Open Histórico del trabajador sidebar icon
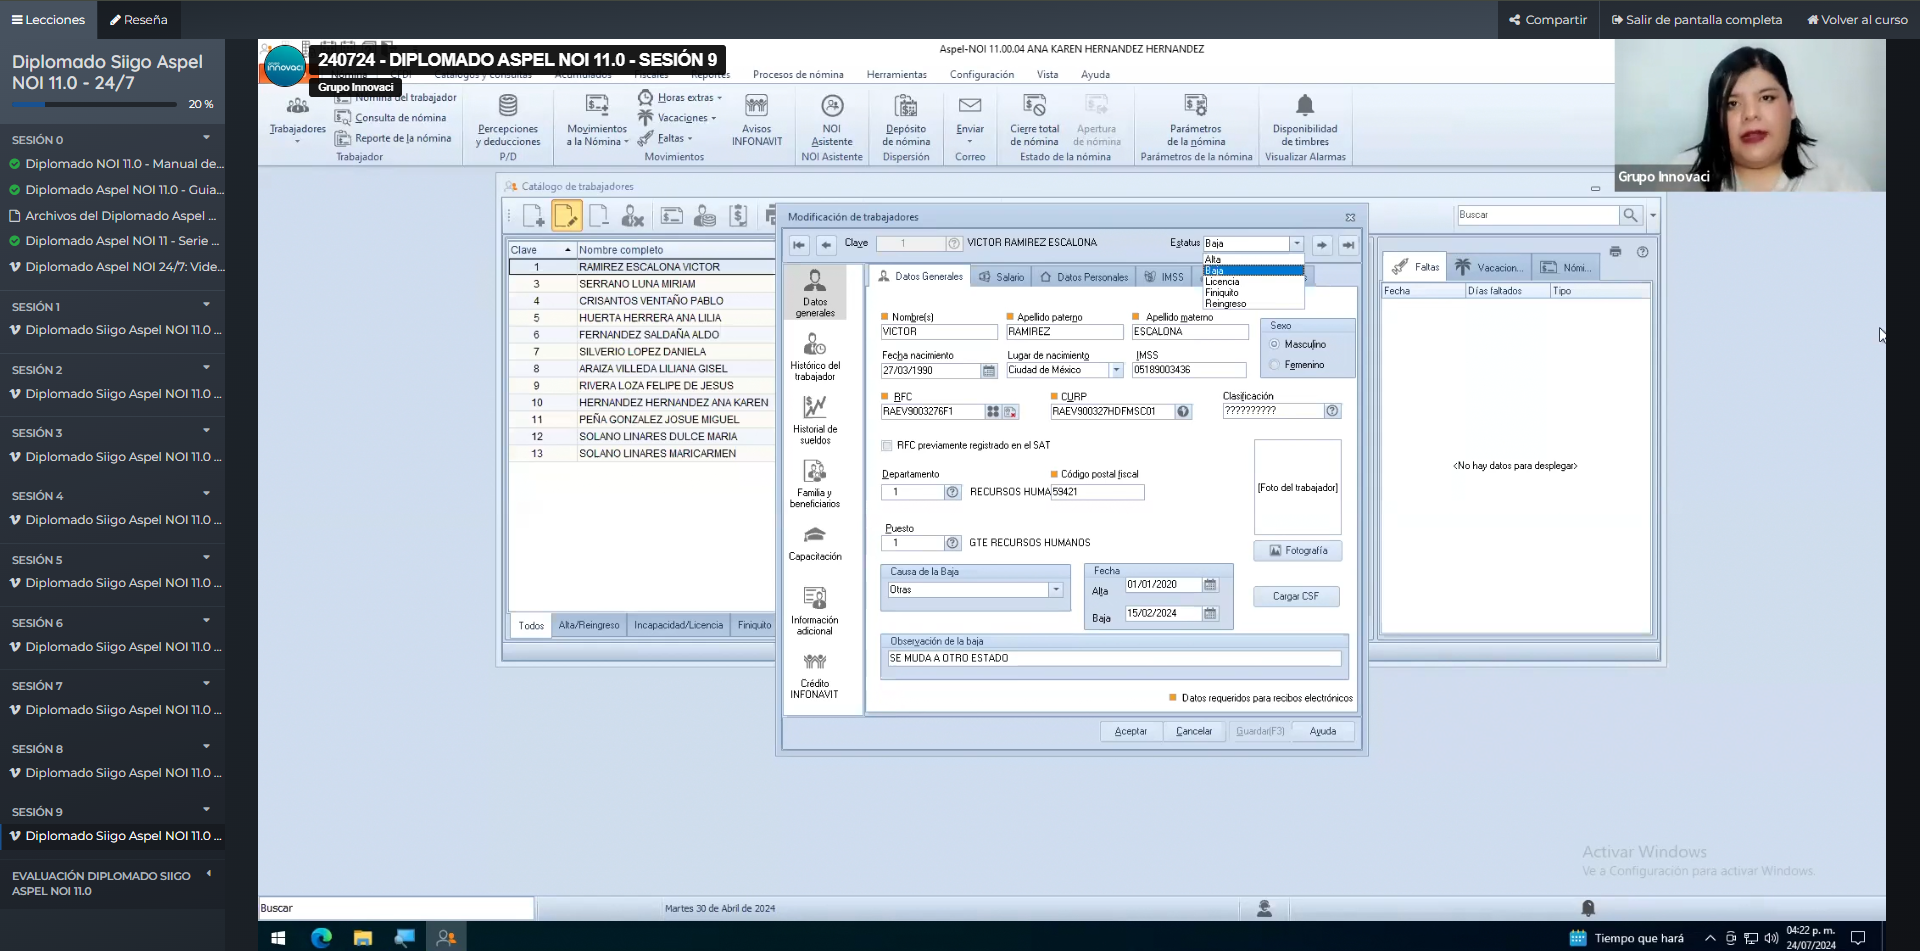Viewport: 1920px width, 951px height. pos(815,346)
